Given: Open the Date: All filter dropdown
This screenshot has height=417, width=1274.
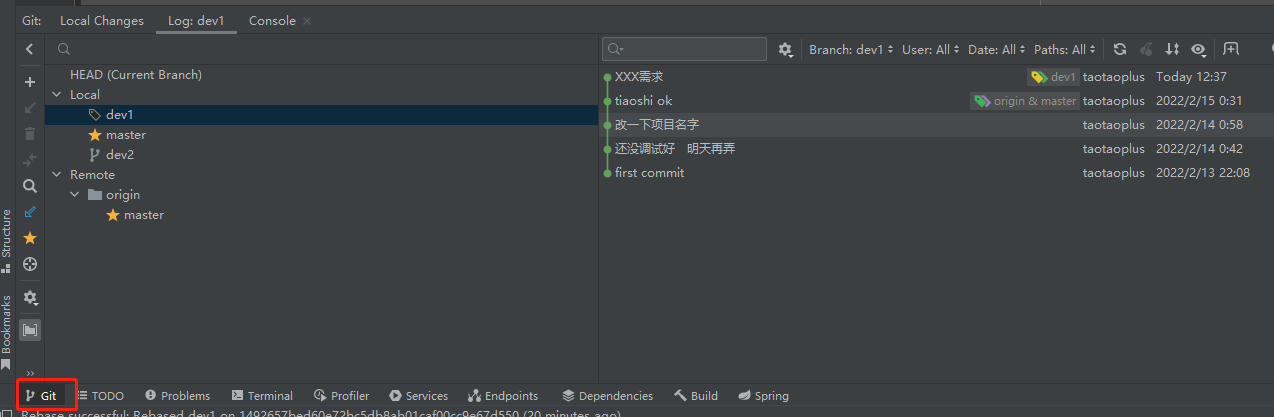Looking at the screenshot, I should click(997, 49).
